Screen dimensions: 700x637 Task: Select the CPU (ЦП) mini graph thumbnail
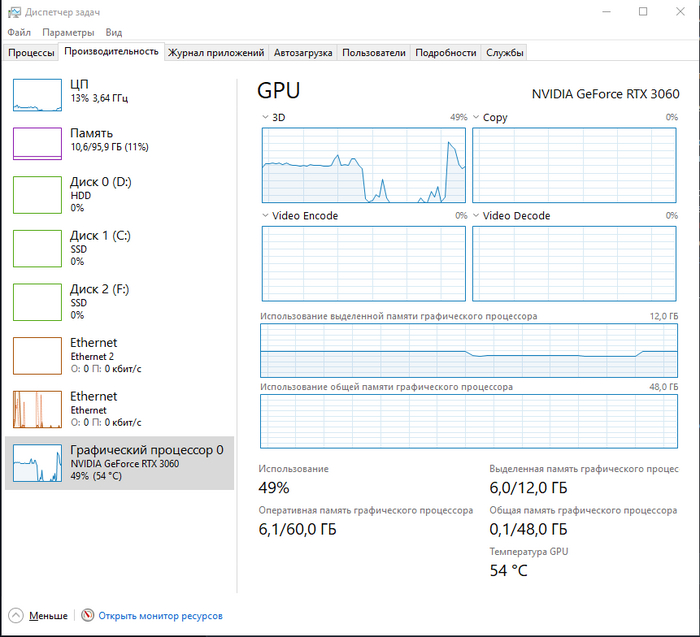pyautogui.click(x=37, y=95)
